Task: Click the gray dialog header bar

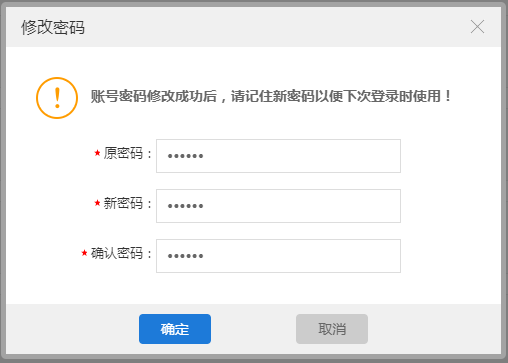Action: click(253, 27)
